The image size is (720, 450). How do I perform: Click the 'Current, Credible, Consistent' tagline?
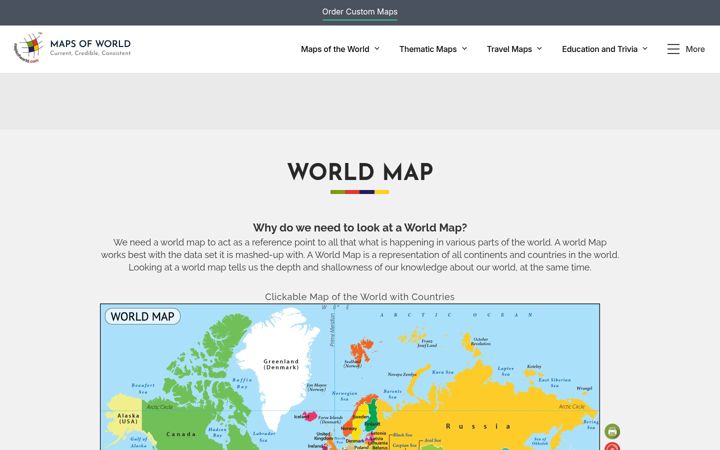point(90,53)
